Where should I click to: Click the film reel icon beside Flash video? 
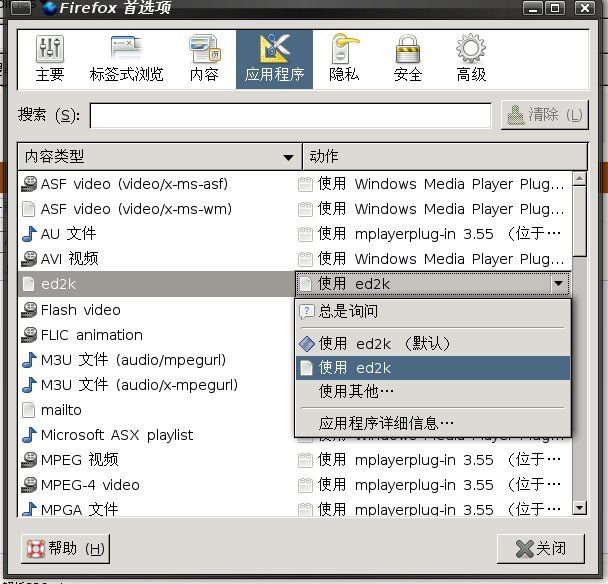[29, 310]
